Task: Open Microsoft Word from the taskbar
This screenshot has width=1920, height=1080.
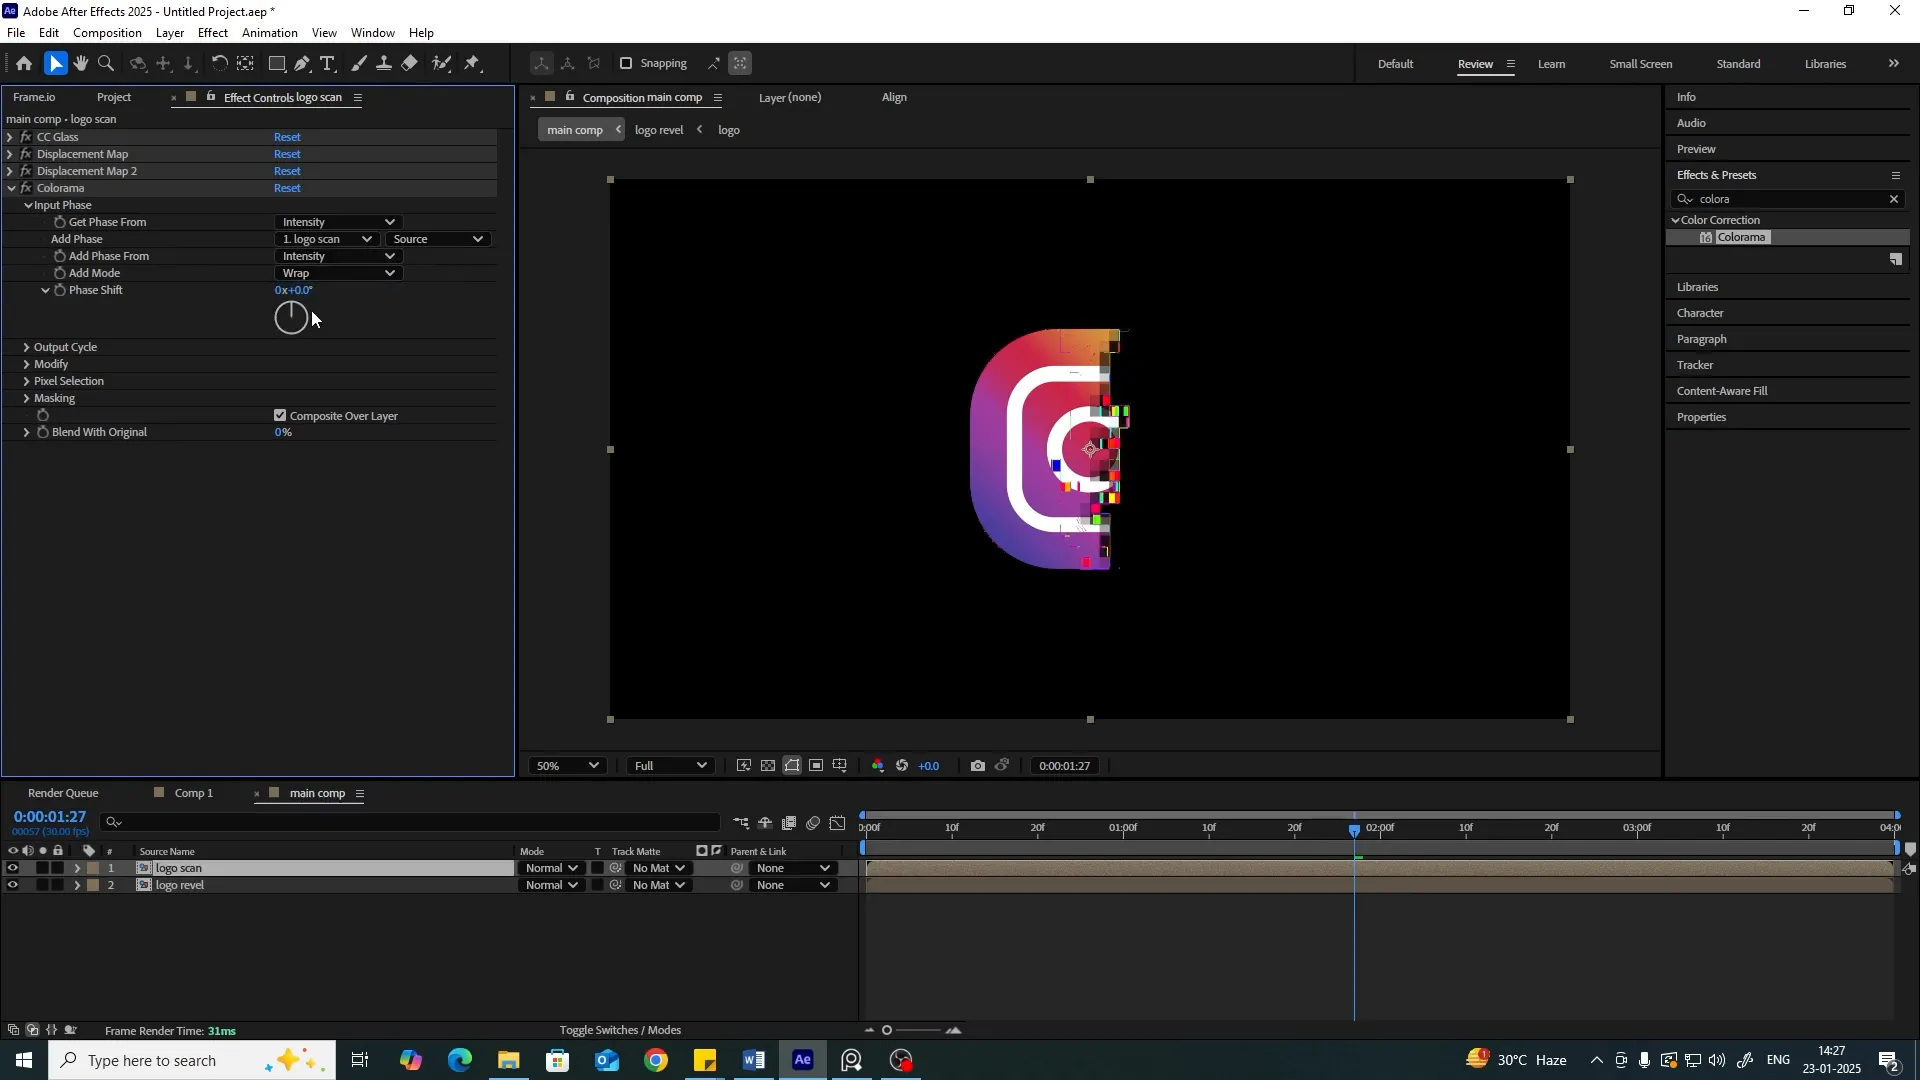Action: 754,1060
